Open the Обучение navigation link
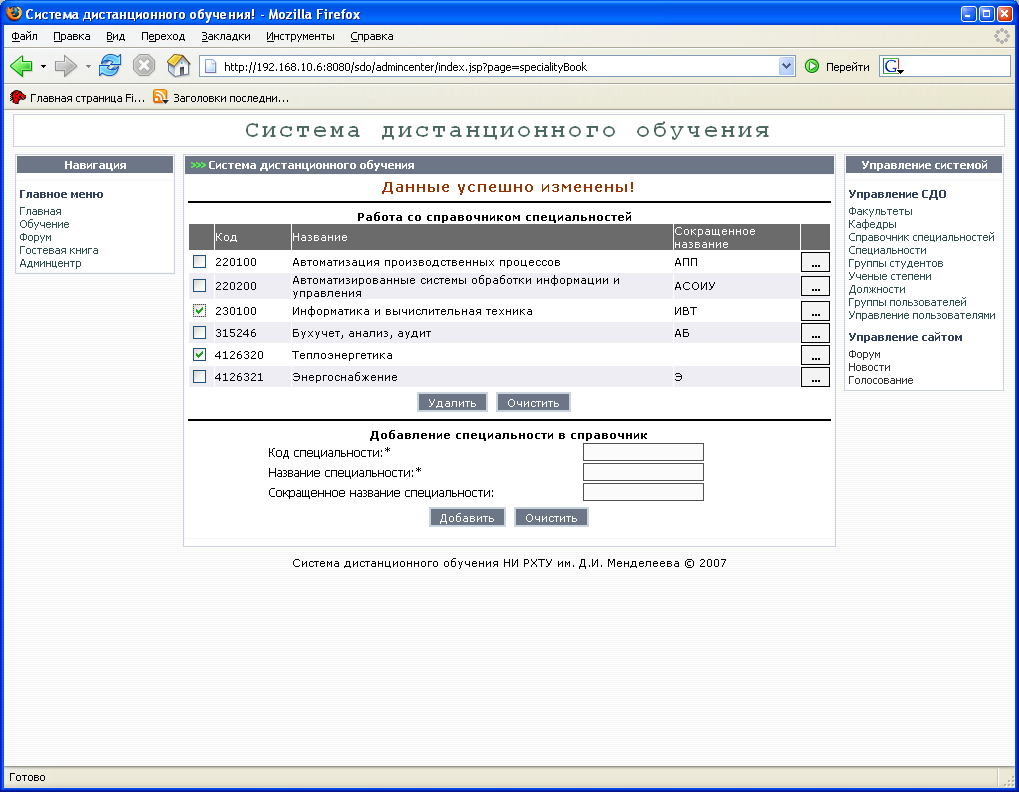1019x792 pixels. (x=44, y=224)
